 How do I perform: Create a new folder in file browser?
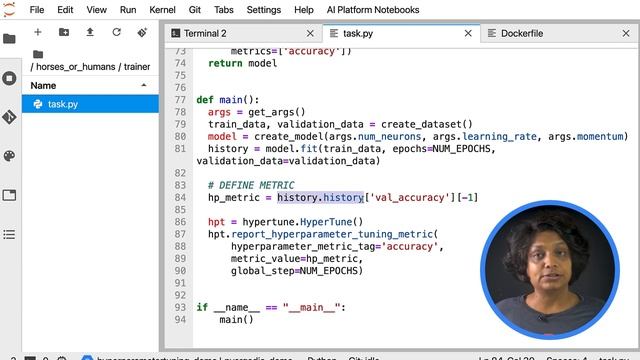click(64, 32)
